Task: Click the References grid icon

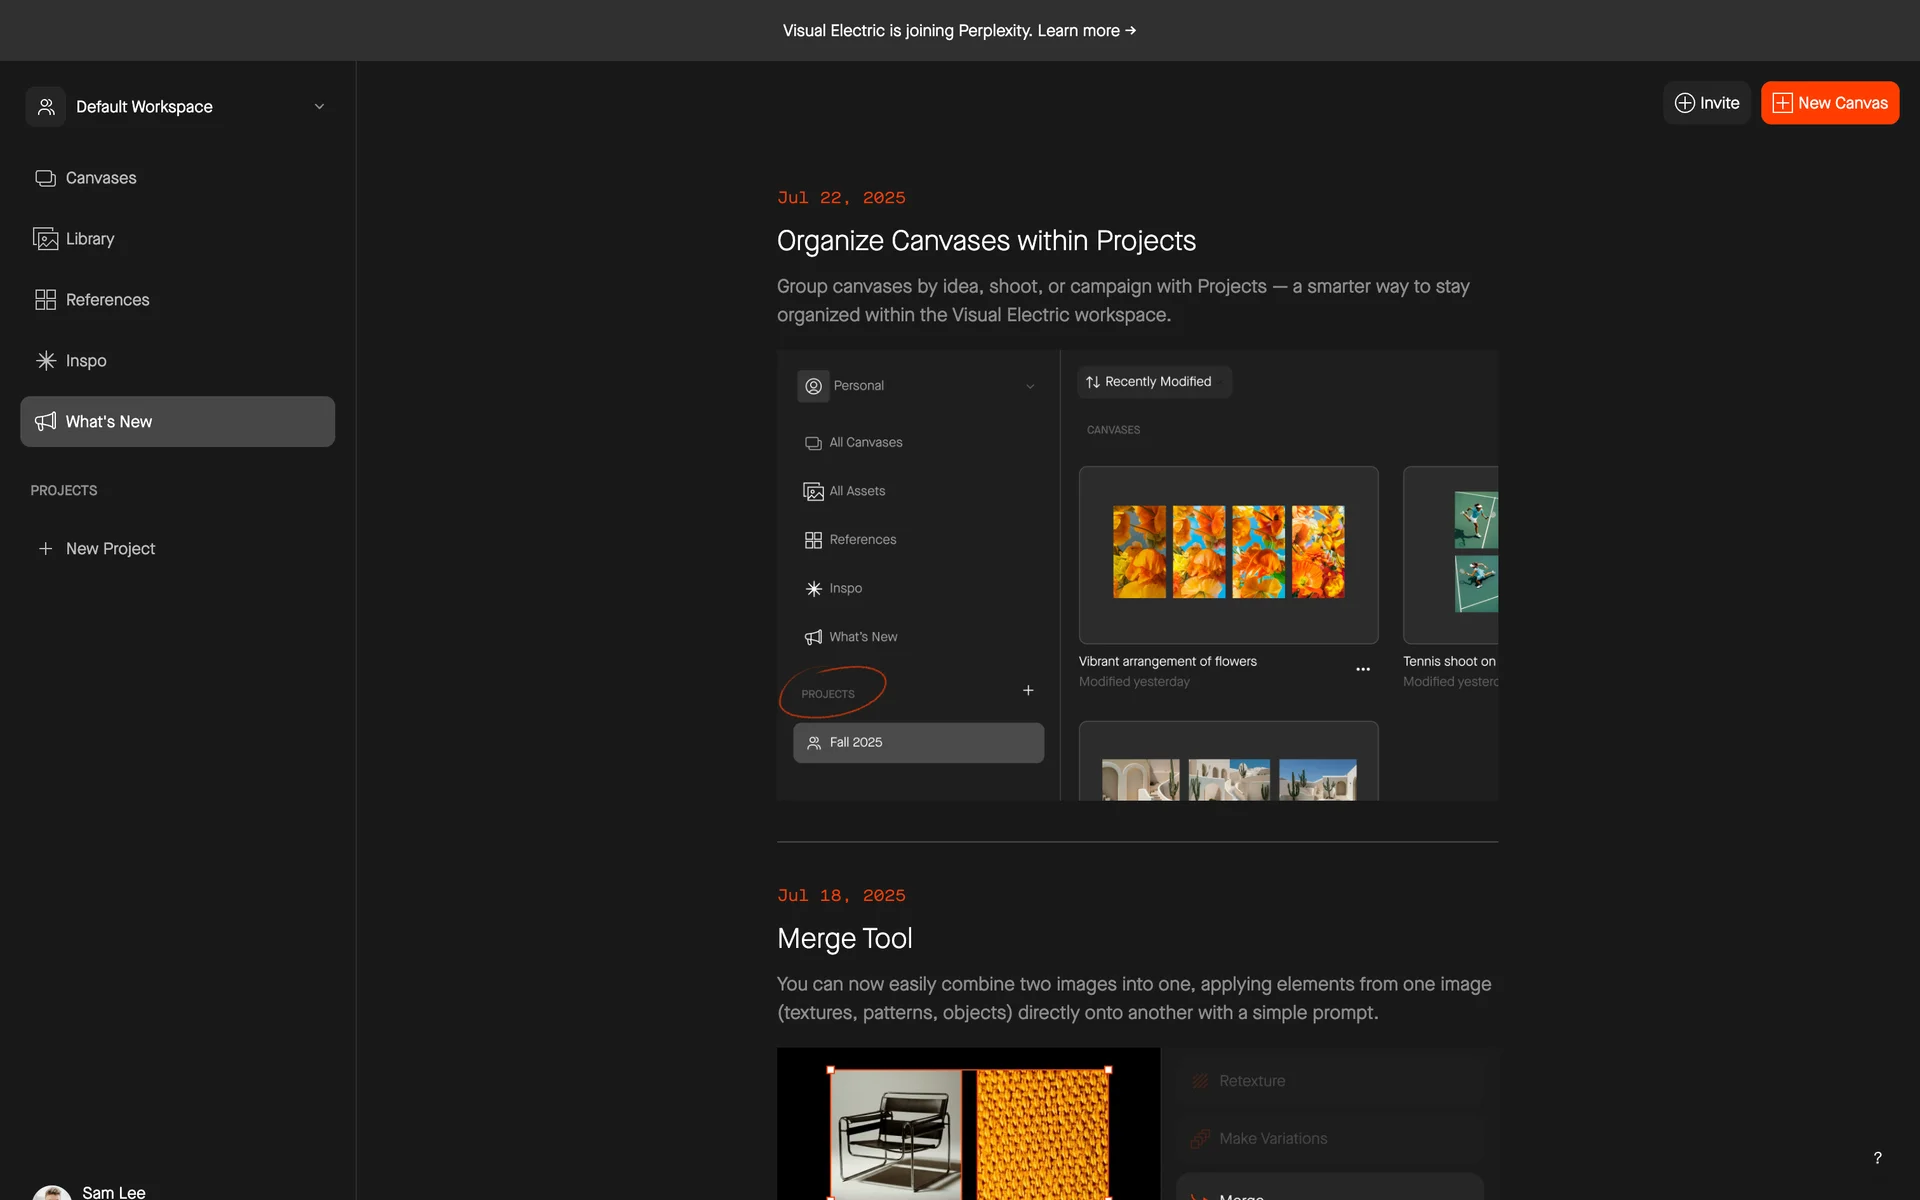Action: 45,300
